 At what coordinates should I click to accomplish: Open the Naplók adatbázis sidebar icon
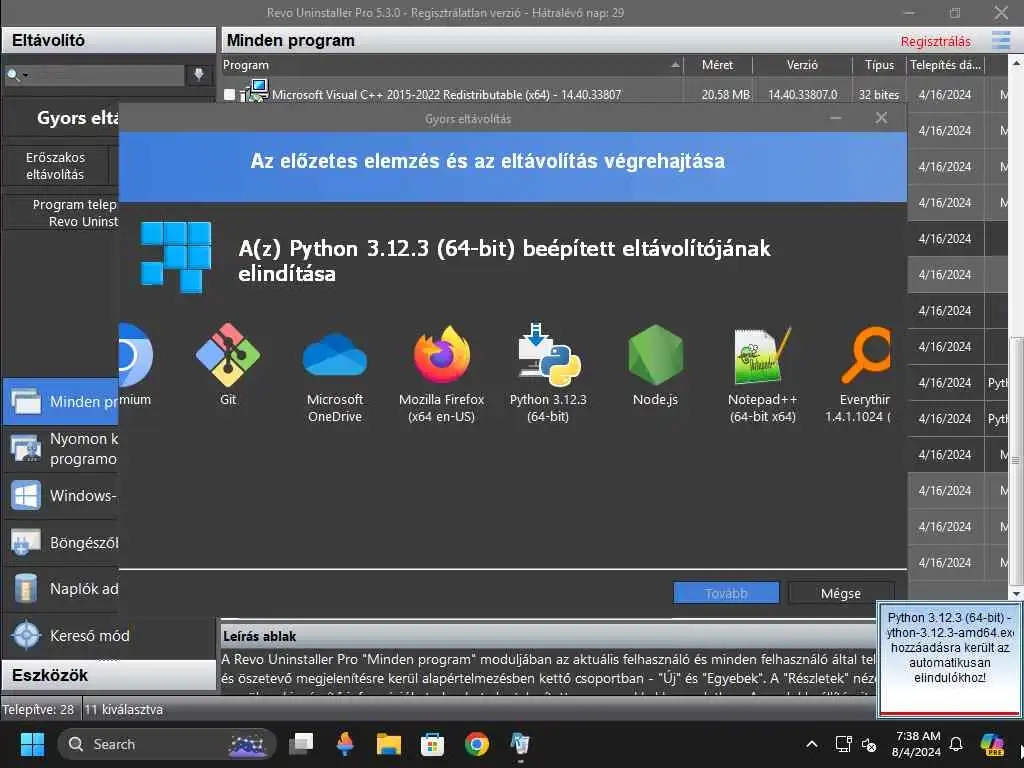click(25, 589)
